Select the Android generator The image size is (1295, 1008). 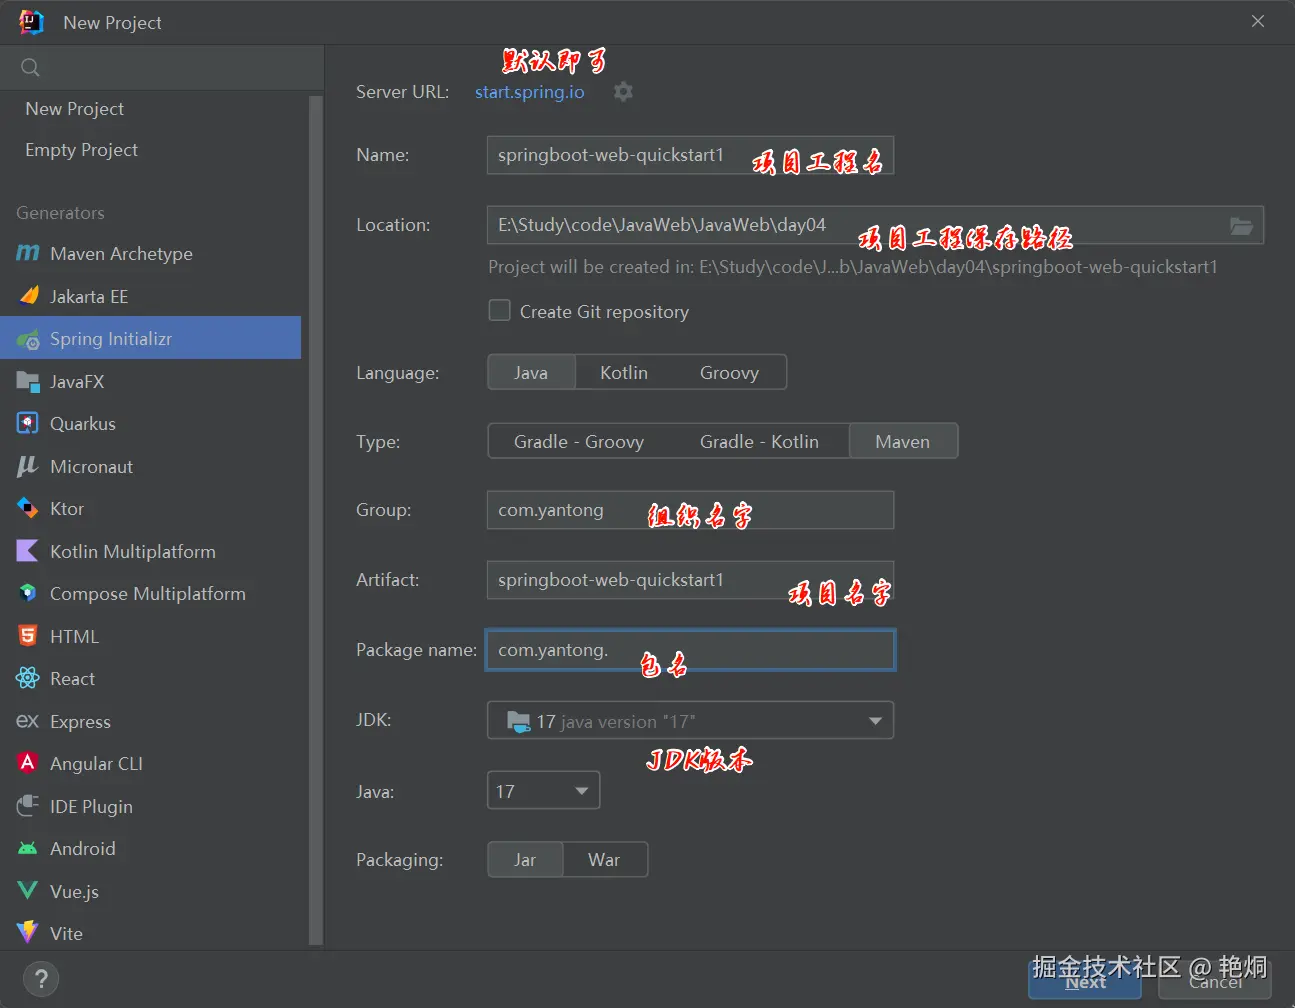point(151,848)
